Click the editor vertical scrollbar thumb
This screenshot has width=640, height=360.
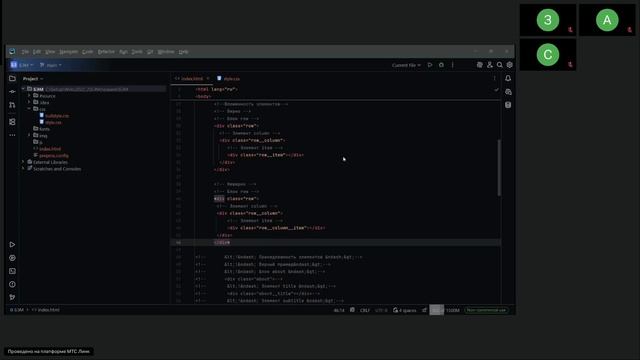(499, 167)
